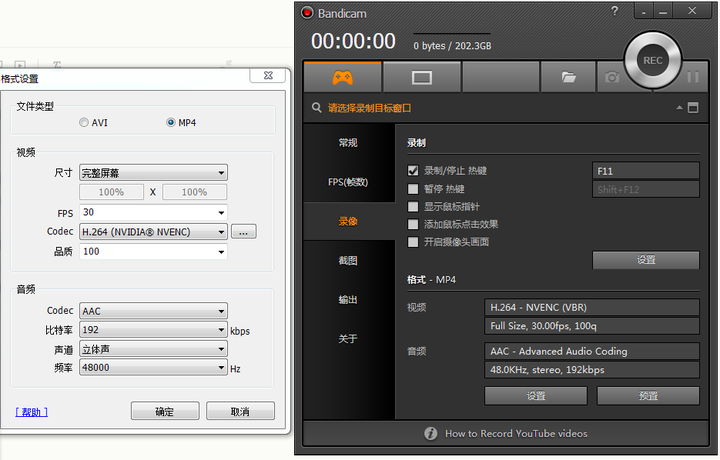Close the 格式设置 dialog
This screenshot has width=720, height=460.
coord(269,75)
